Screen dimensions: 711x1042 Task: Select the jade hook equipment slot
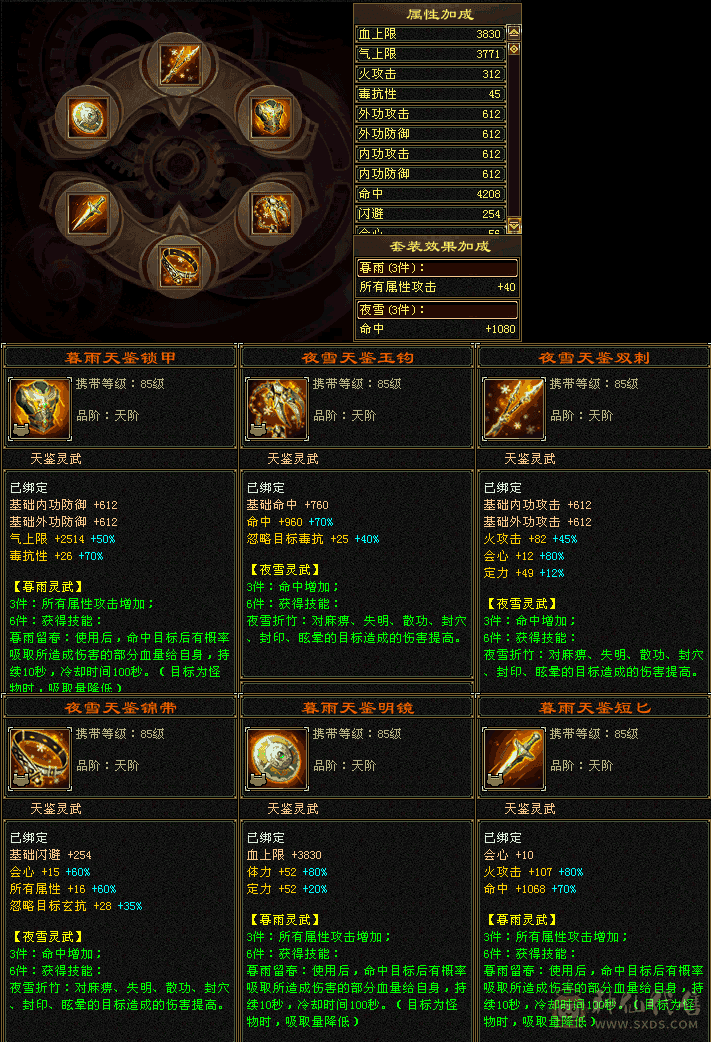(x=271, y=213)
